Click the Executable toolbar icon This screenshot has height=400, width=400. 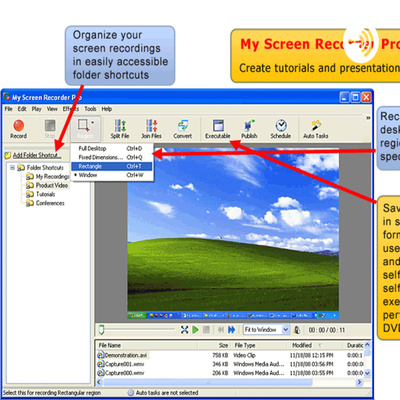(218, 126)
